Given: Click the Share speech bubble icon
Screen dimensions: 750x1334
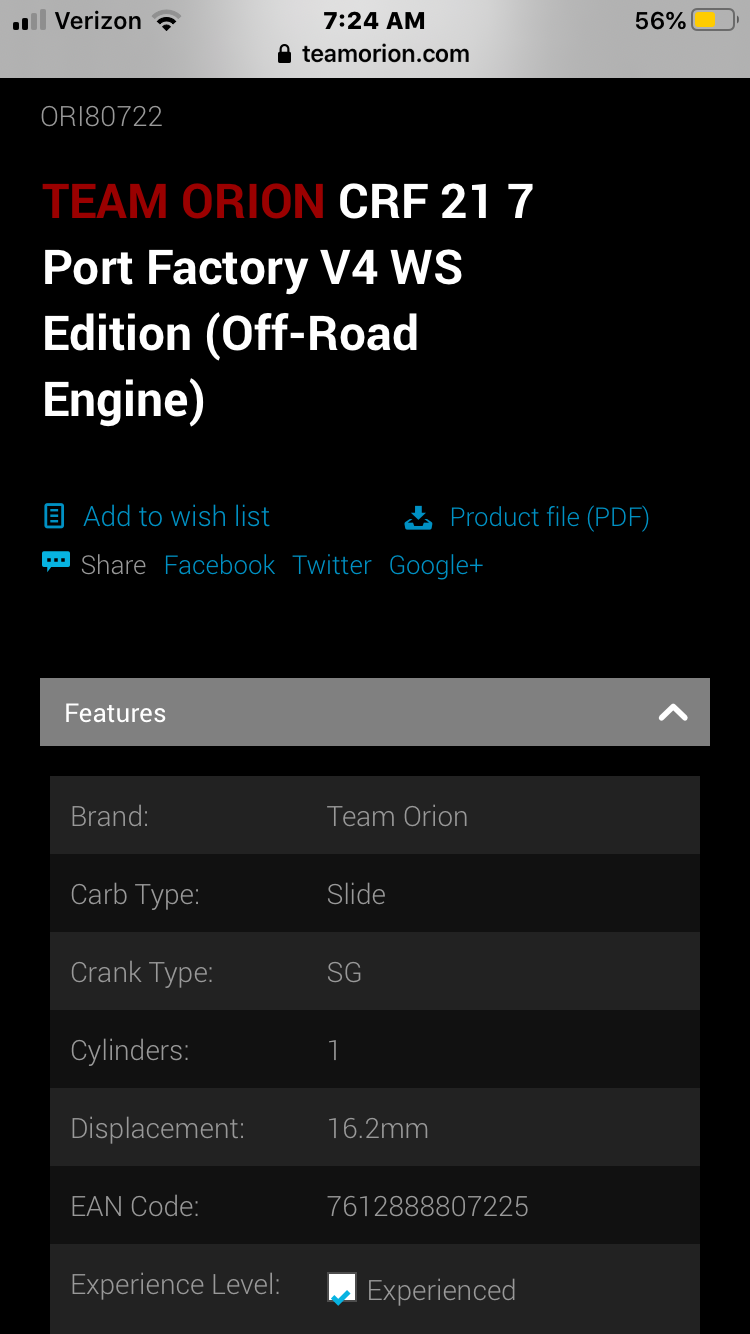Looking at the screenshot, I should (x=56, y=562).
